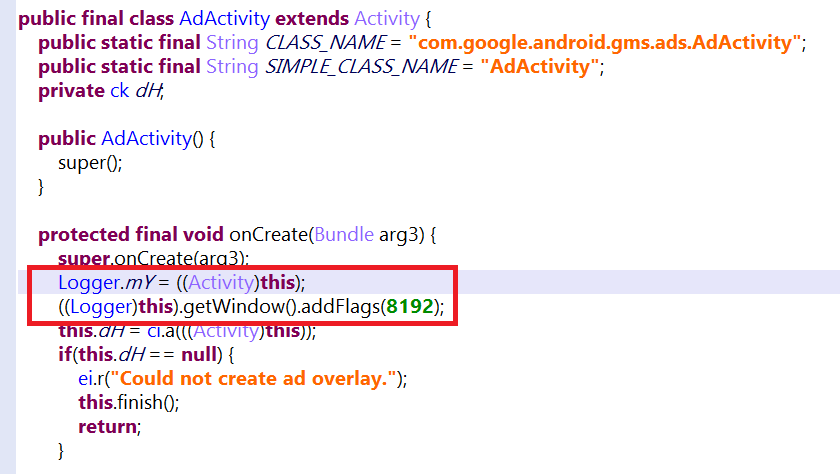Click the onCreate method name in its signature
Image resolution: width=840 pixels, height=474 pixels.
pyautogui.click(x=268, y=235)
